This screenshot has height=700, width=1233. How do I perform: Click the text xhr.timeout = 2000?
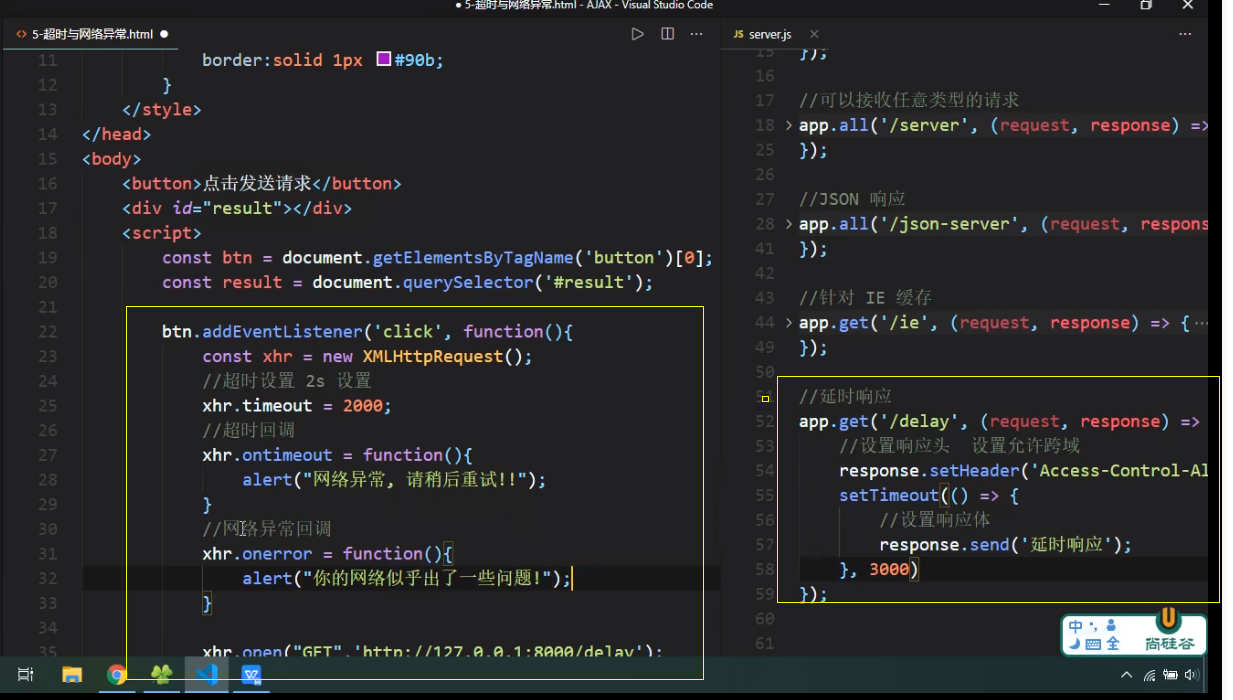(296, 405)
